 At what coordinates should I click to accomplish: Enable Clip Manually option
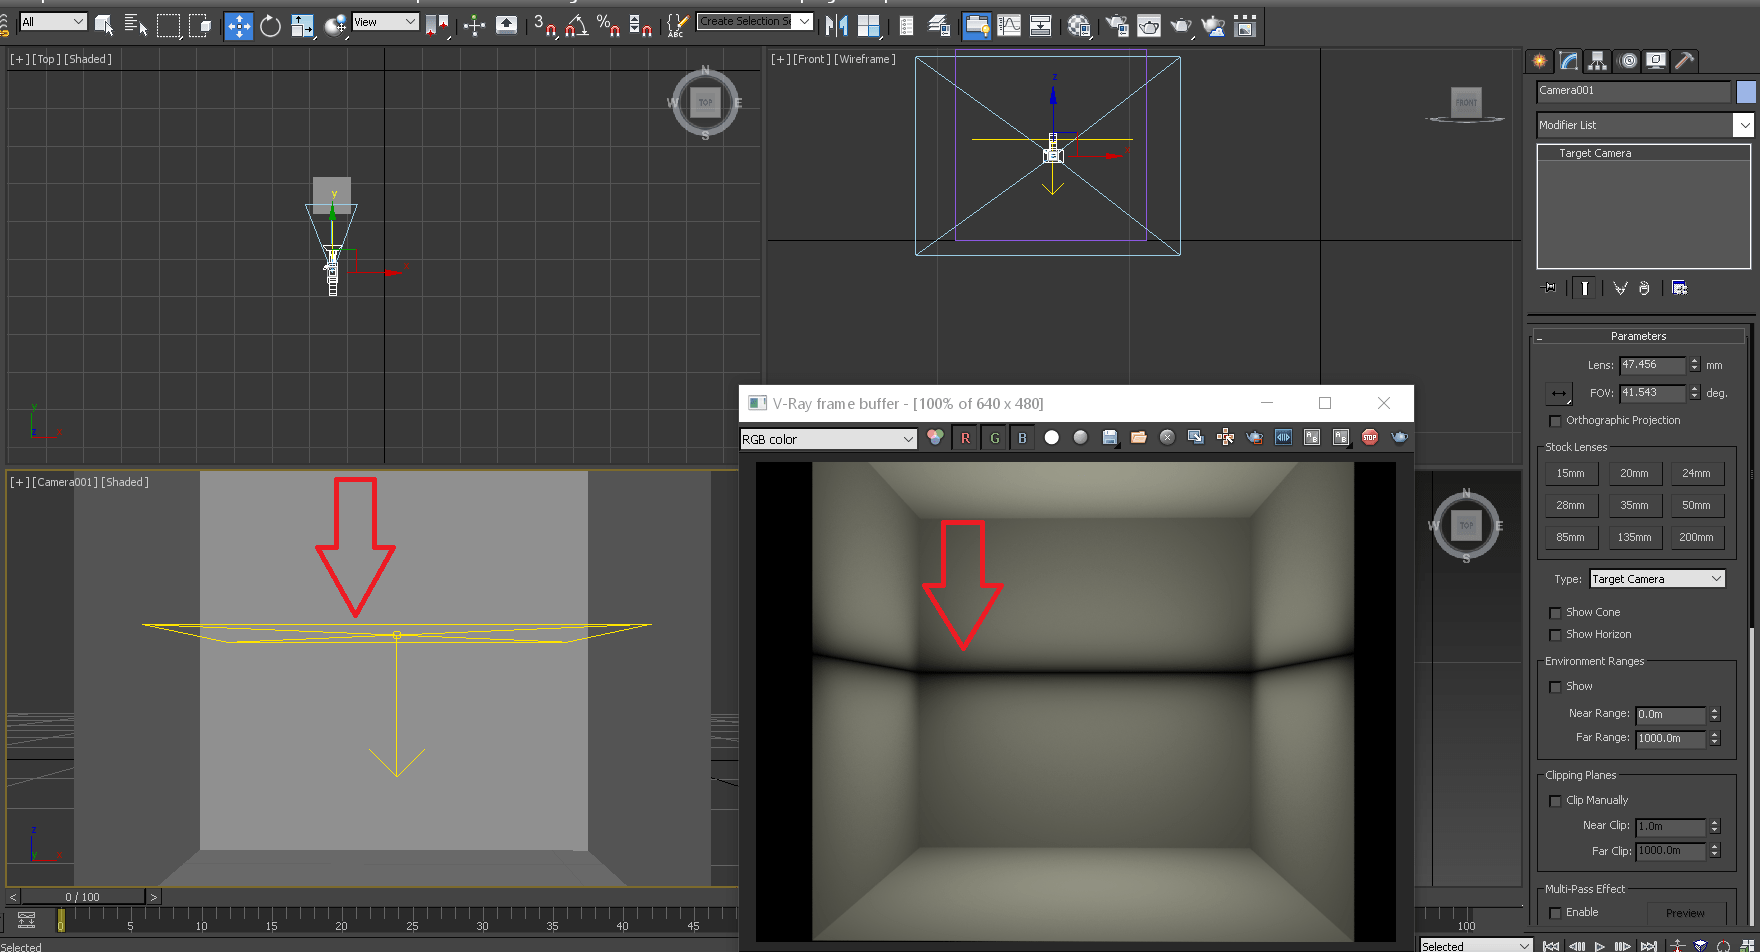(x=1555, y=801)
